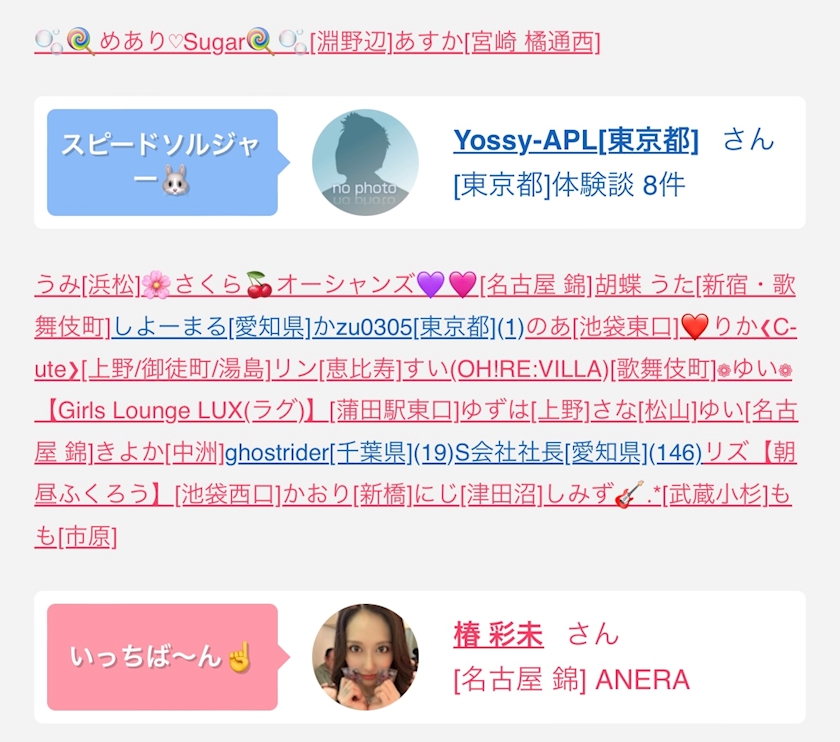Image resolution: width=840 pixels, height=742 pixels.
Task: Open the 椿 彩未 name link
Action: point(498,635)
